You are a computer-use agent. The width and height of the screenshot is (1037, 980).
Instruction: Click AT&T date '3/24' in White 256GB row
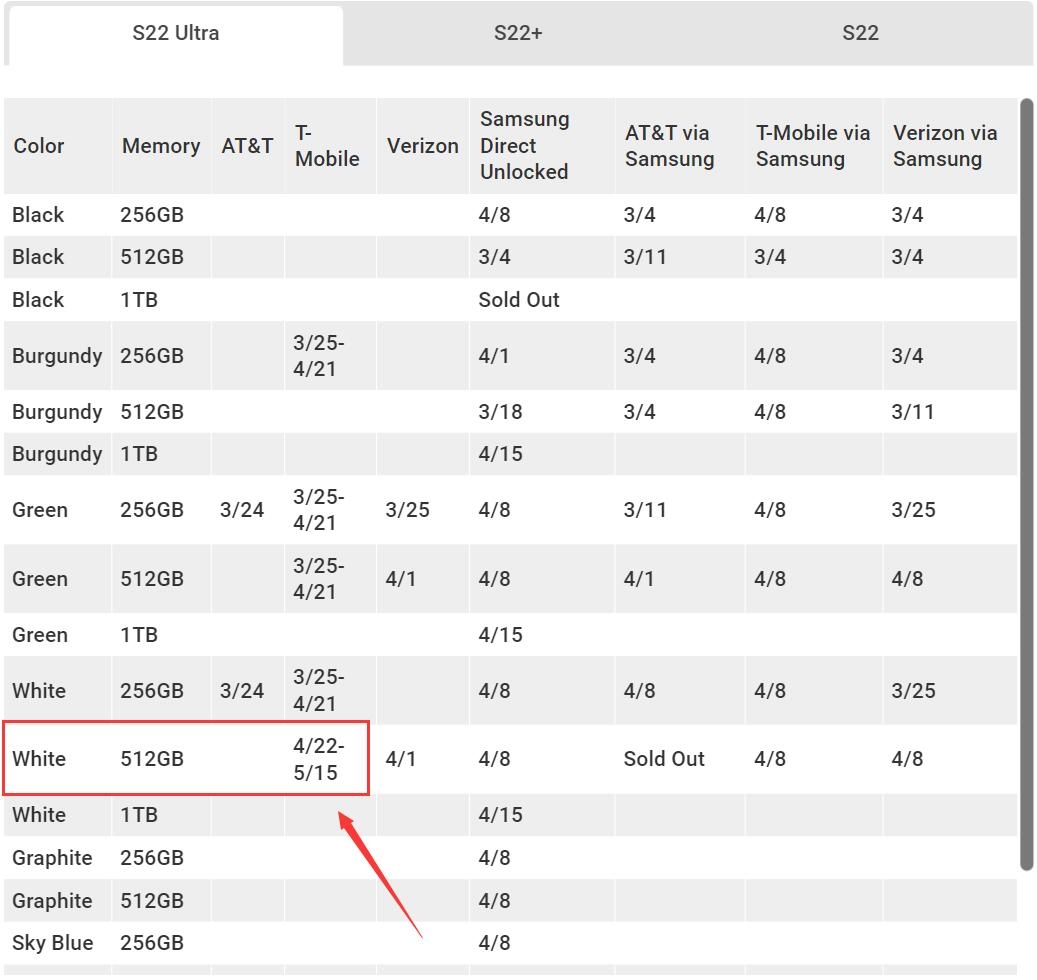coord(242,690)
